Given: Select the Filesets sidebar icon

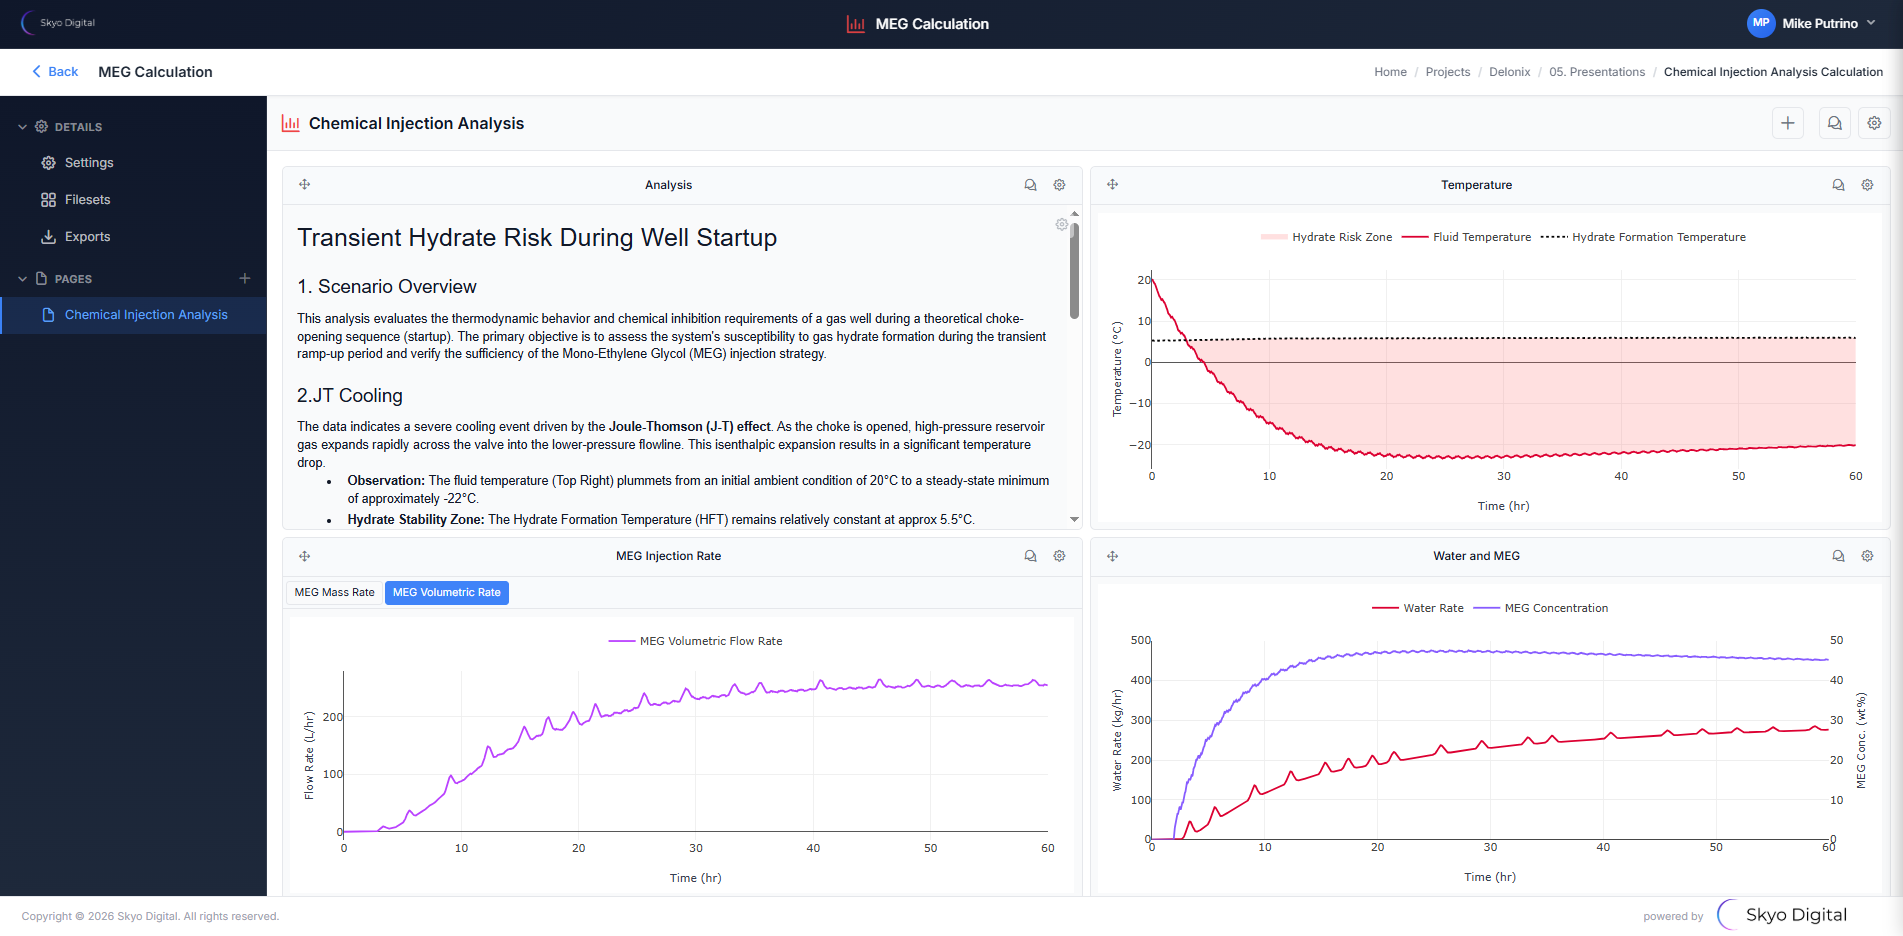Looking at the screenshot, I should click(x=48, y=199).
